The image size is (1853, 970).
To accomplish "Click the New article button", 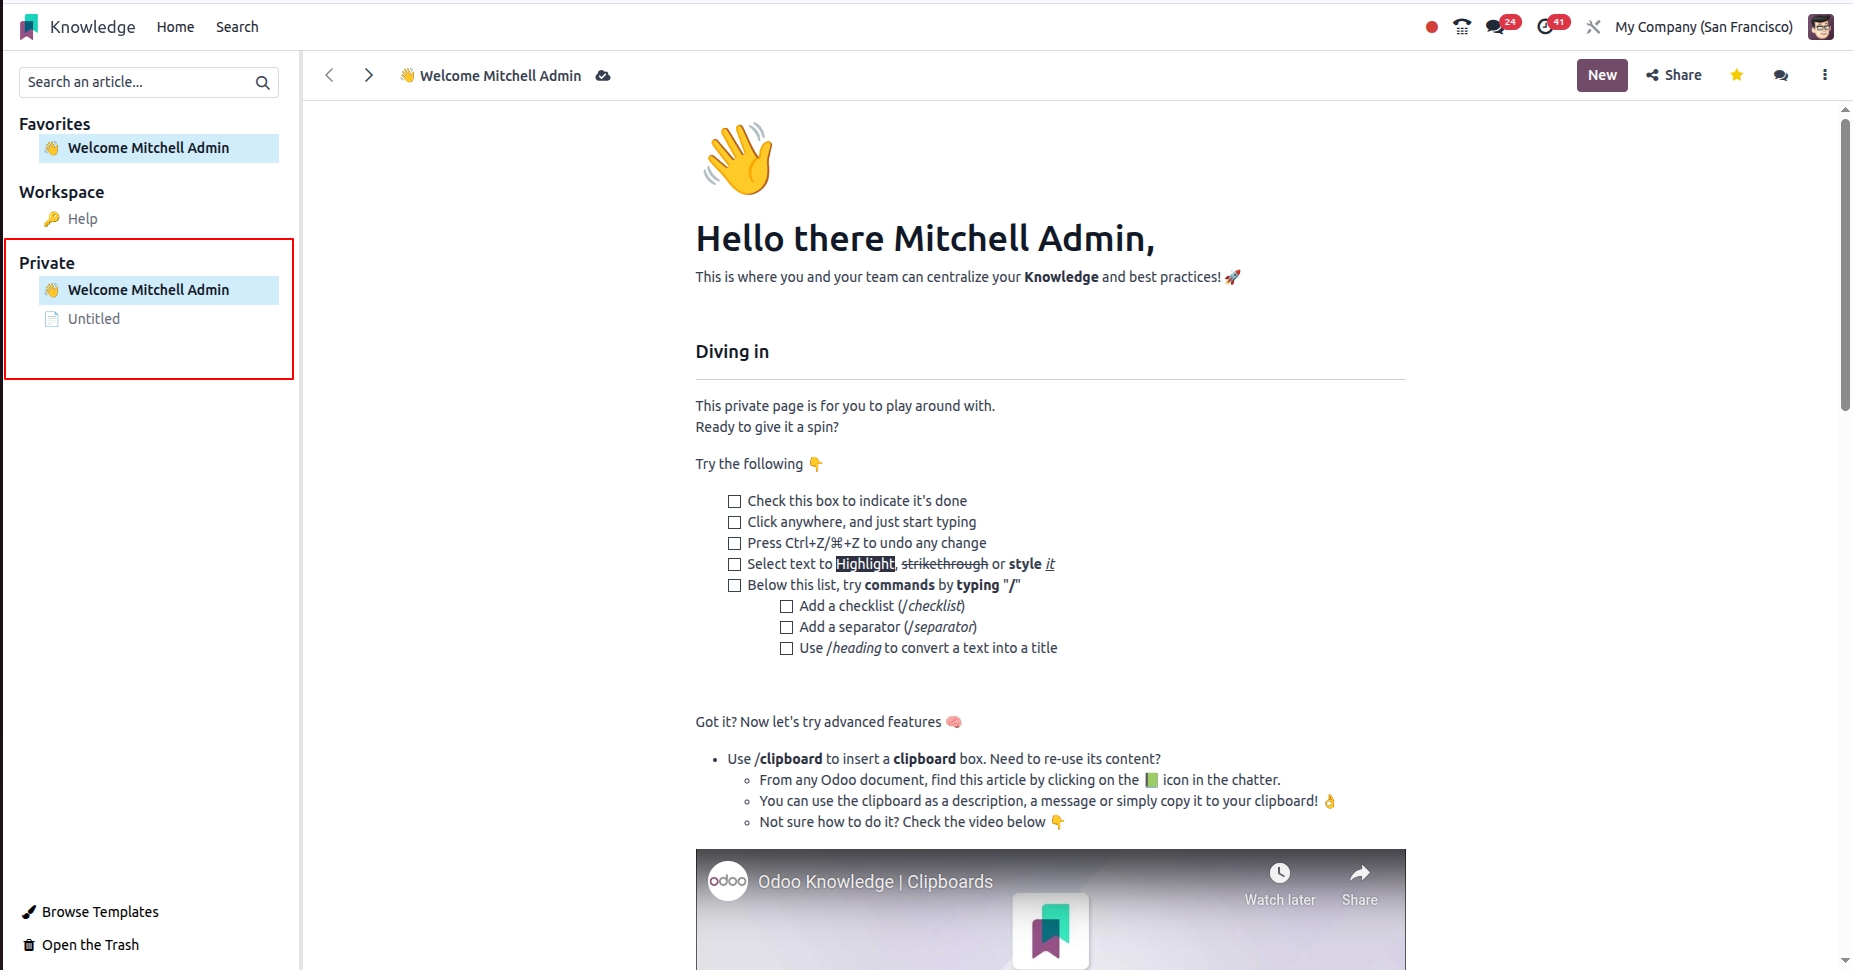I will point(1602,75).
